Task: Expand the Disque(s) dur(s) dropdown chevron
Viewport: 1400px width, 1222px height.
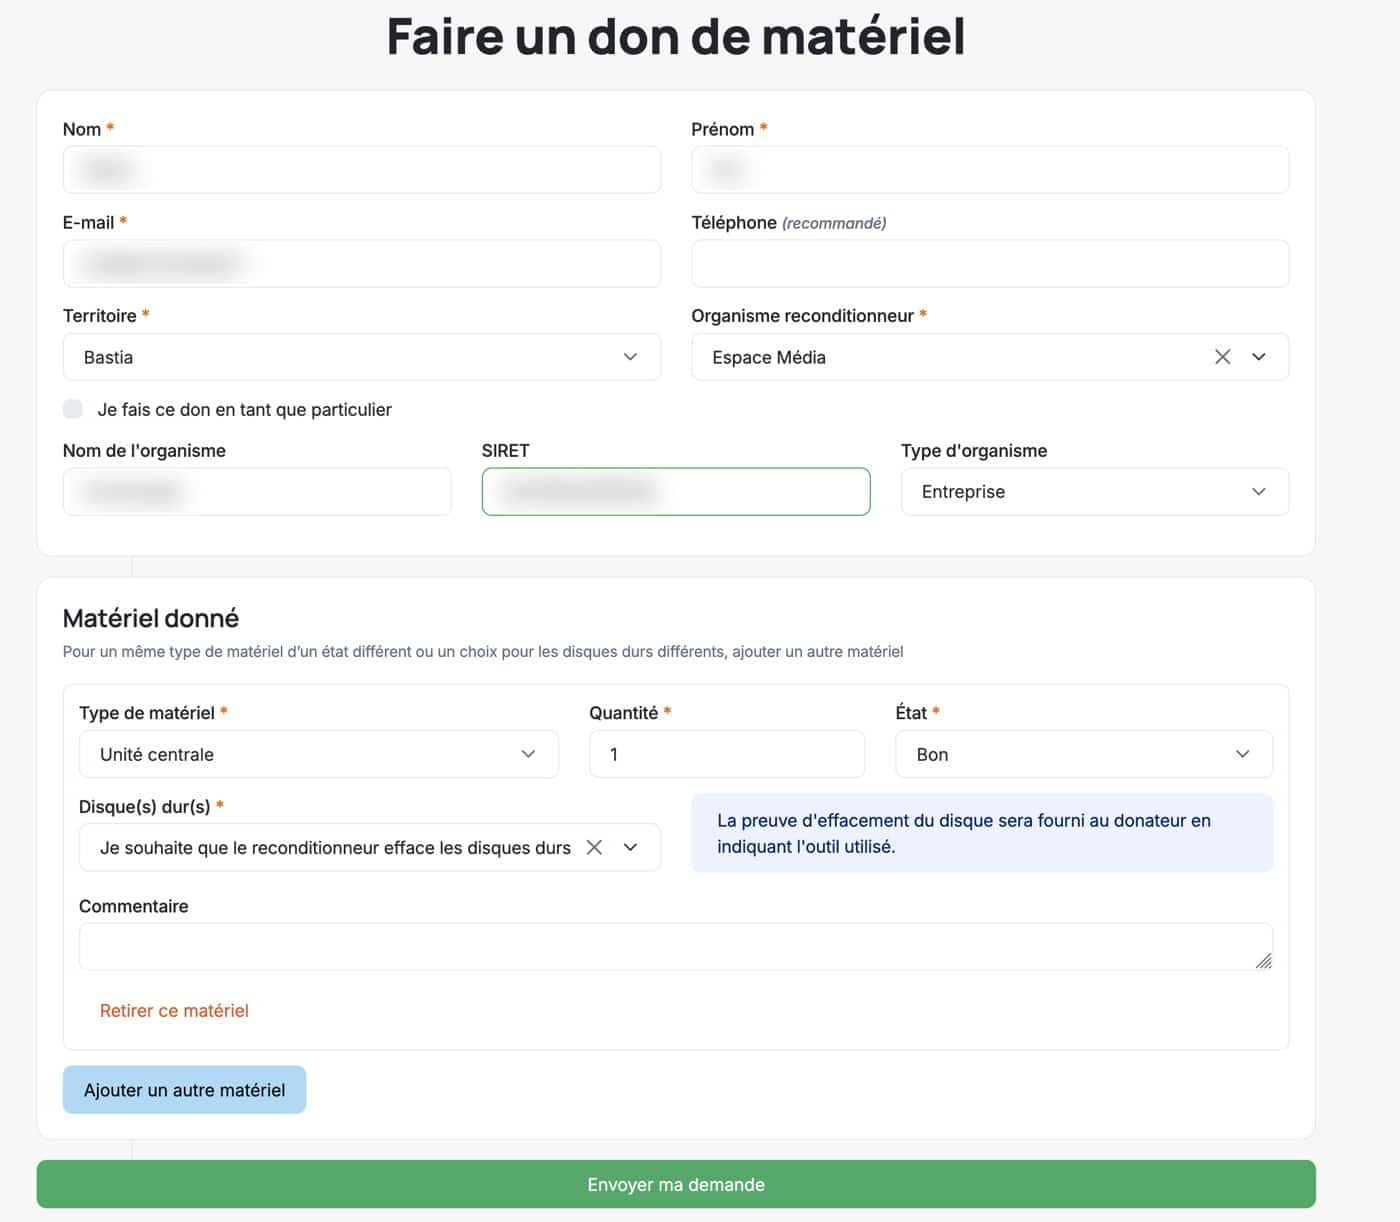Action: tap(631, 847)
